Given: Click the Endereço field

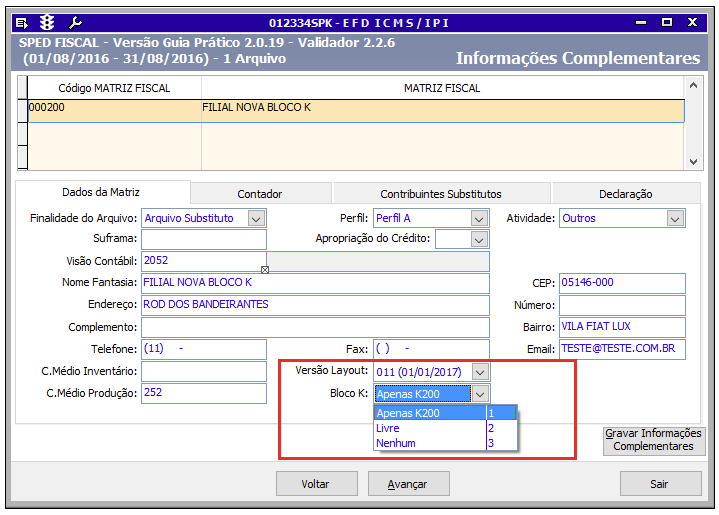Looking at the screenshot, I should tap(315, 305).
